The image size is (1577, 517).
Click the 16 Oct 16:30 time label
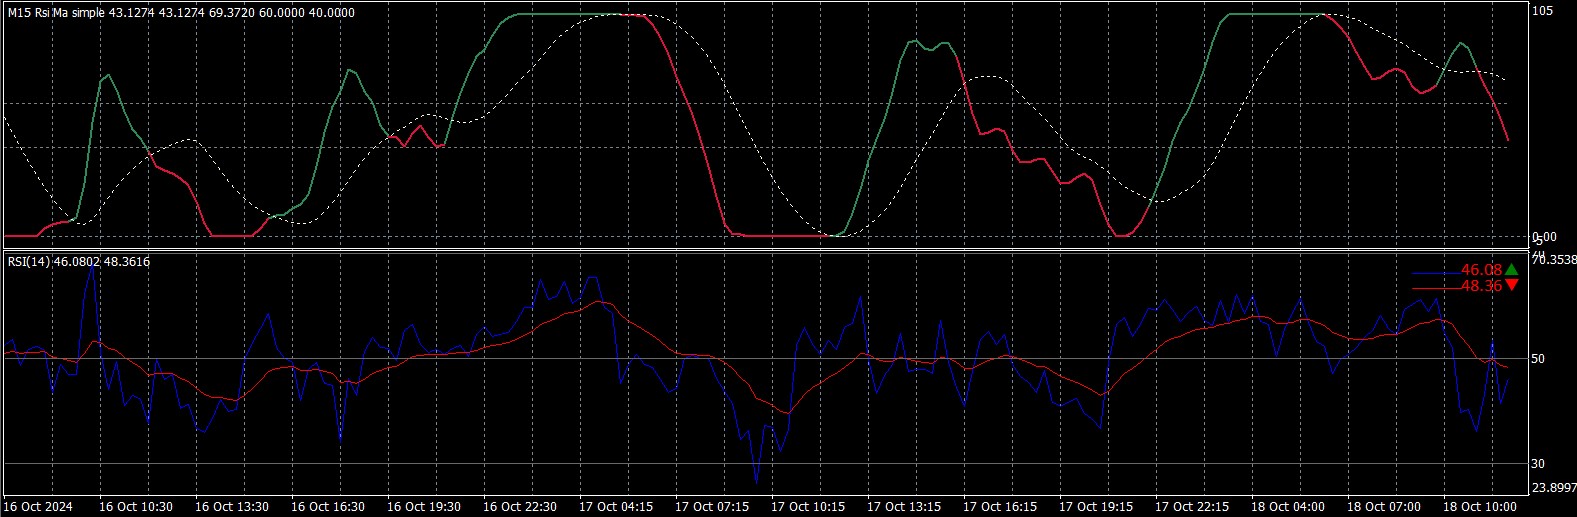328,507
